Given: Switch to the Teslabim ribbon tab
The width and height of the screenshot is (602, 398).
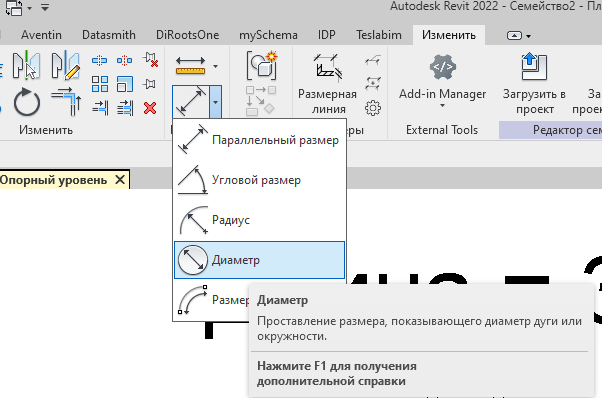Looking at the screenshot, I should tap(379, 35).
